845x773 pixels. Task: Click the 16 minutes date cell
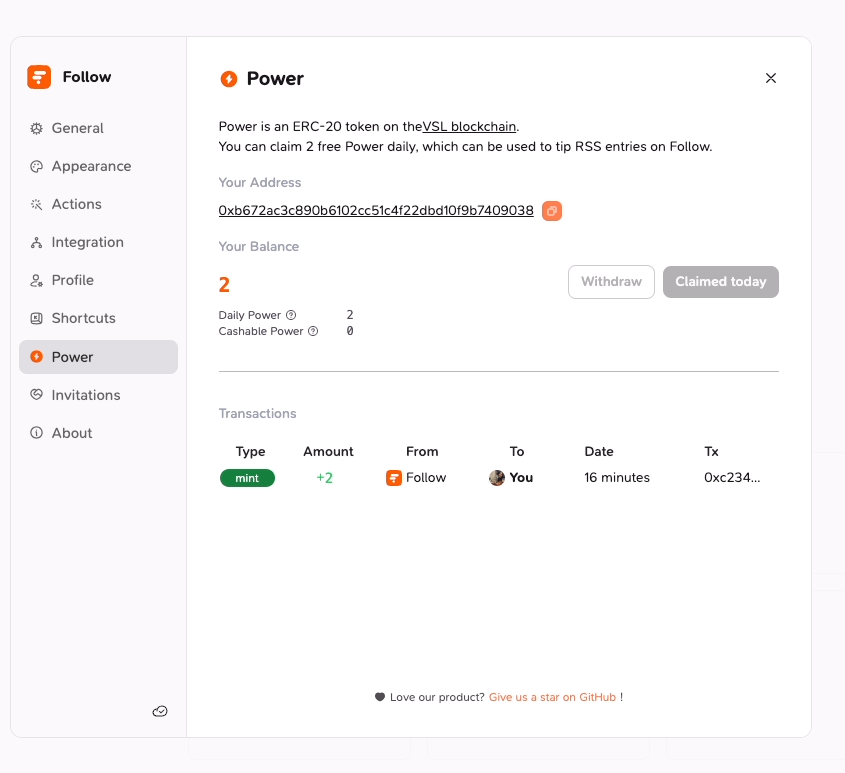617,478
